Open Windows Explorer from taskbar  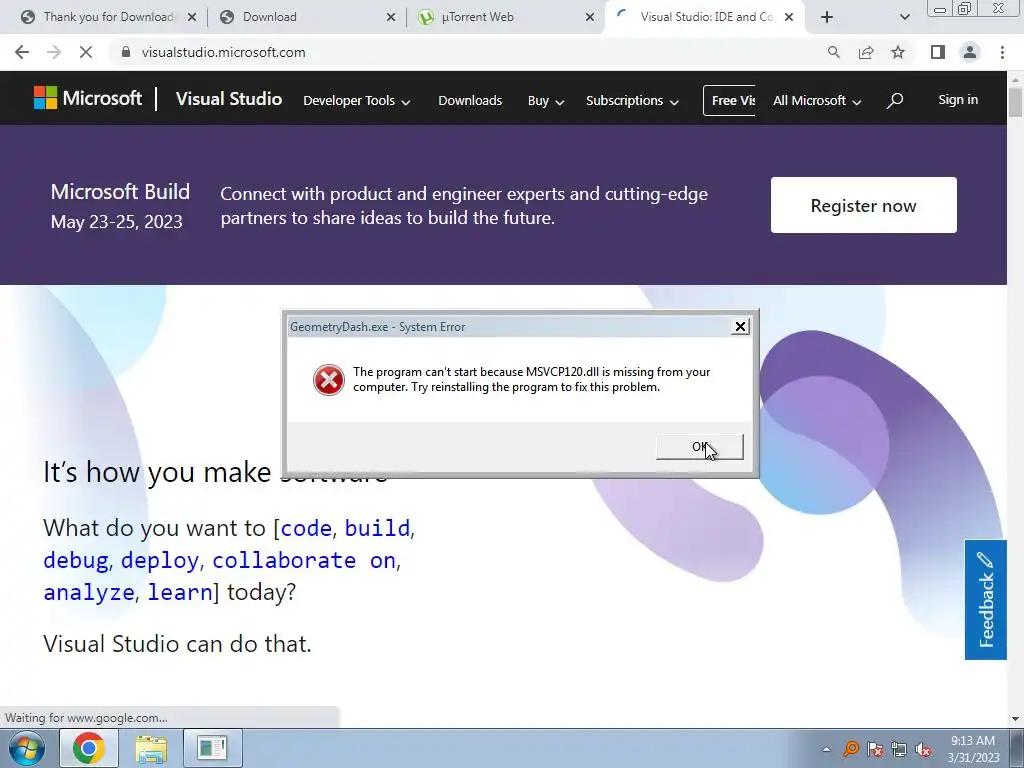(151, 748)
